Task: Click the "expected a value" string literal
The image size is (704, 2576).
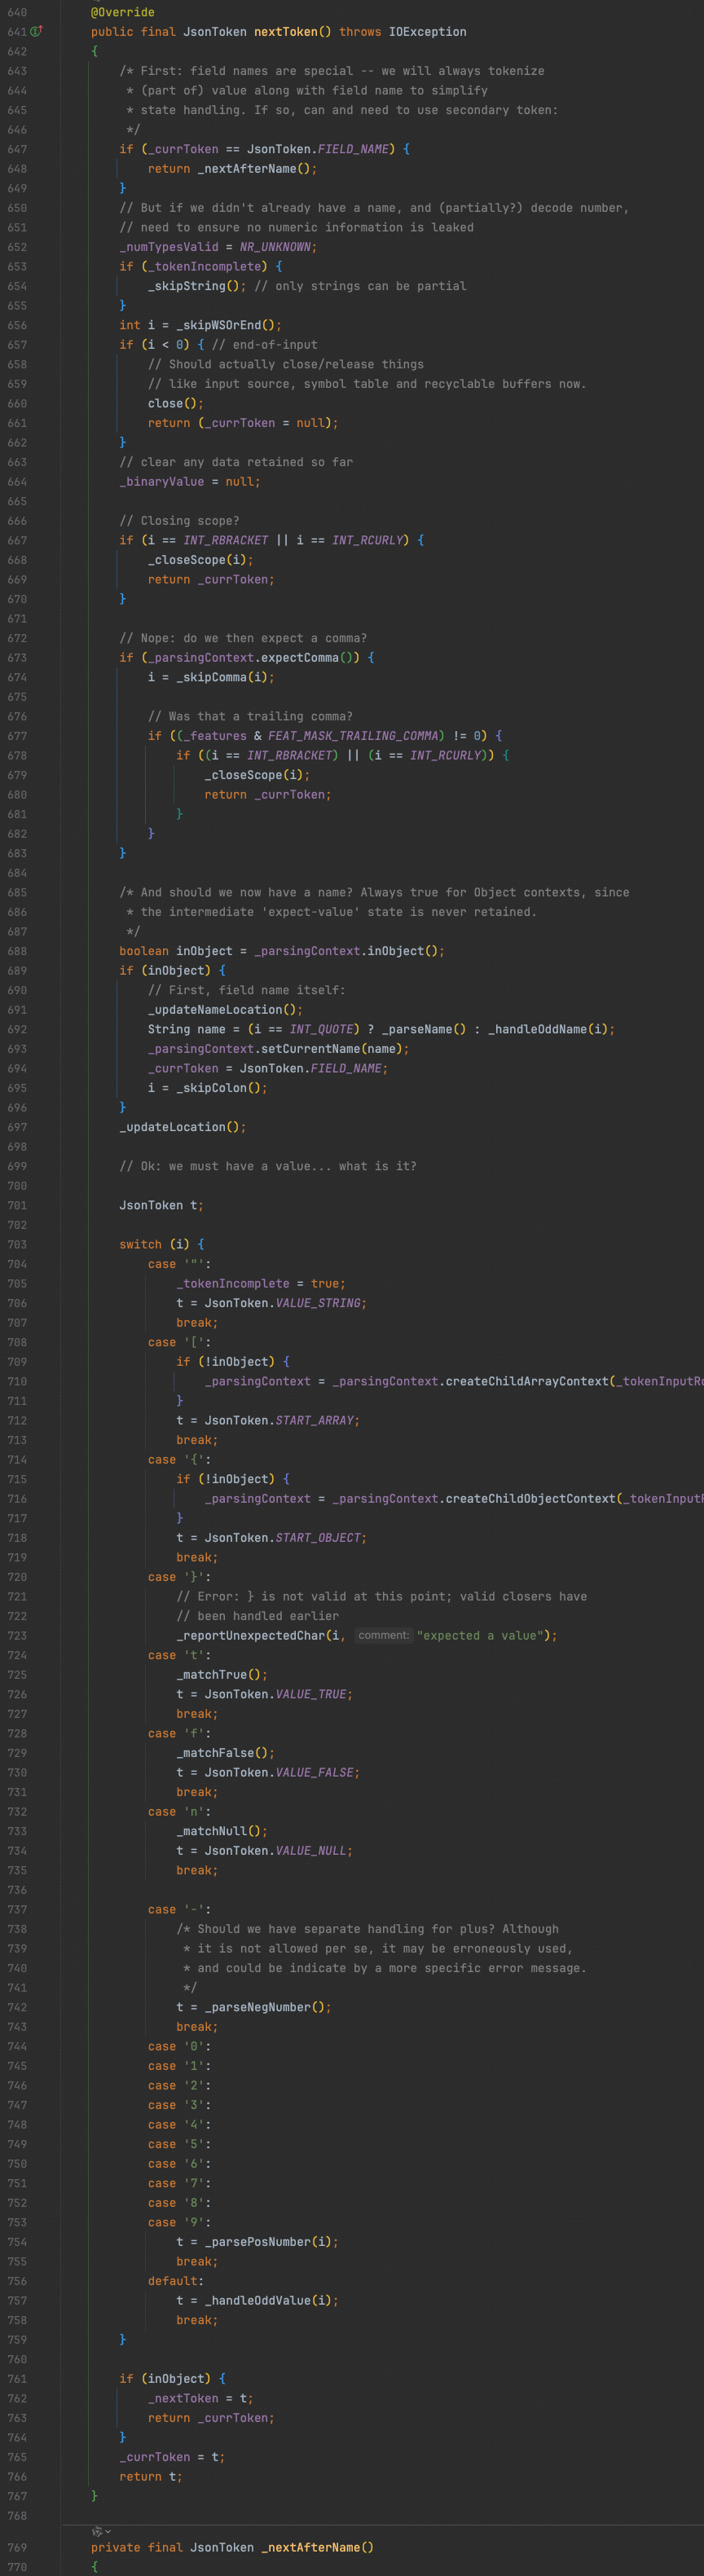Action: pos(483,1636)
